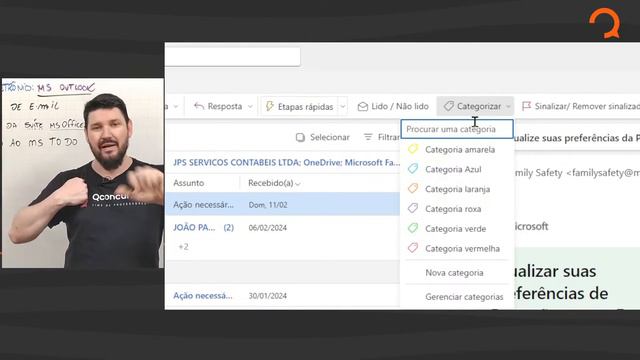Screen dimensions: 640x360
Task: Click the Lido / Não lido envelope icon
Action: (362, 107)
